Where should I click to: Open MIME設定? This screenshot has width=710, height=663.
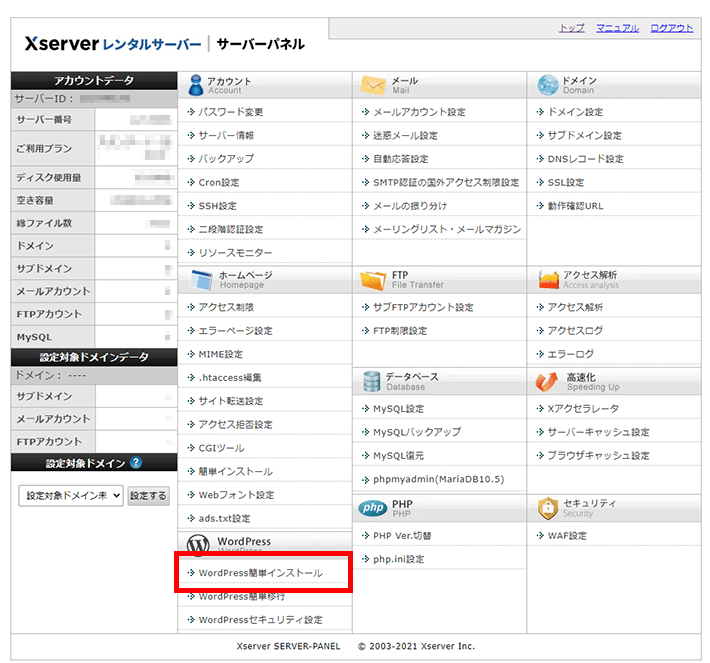point(221,354)
